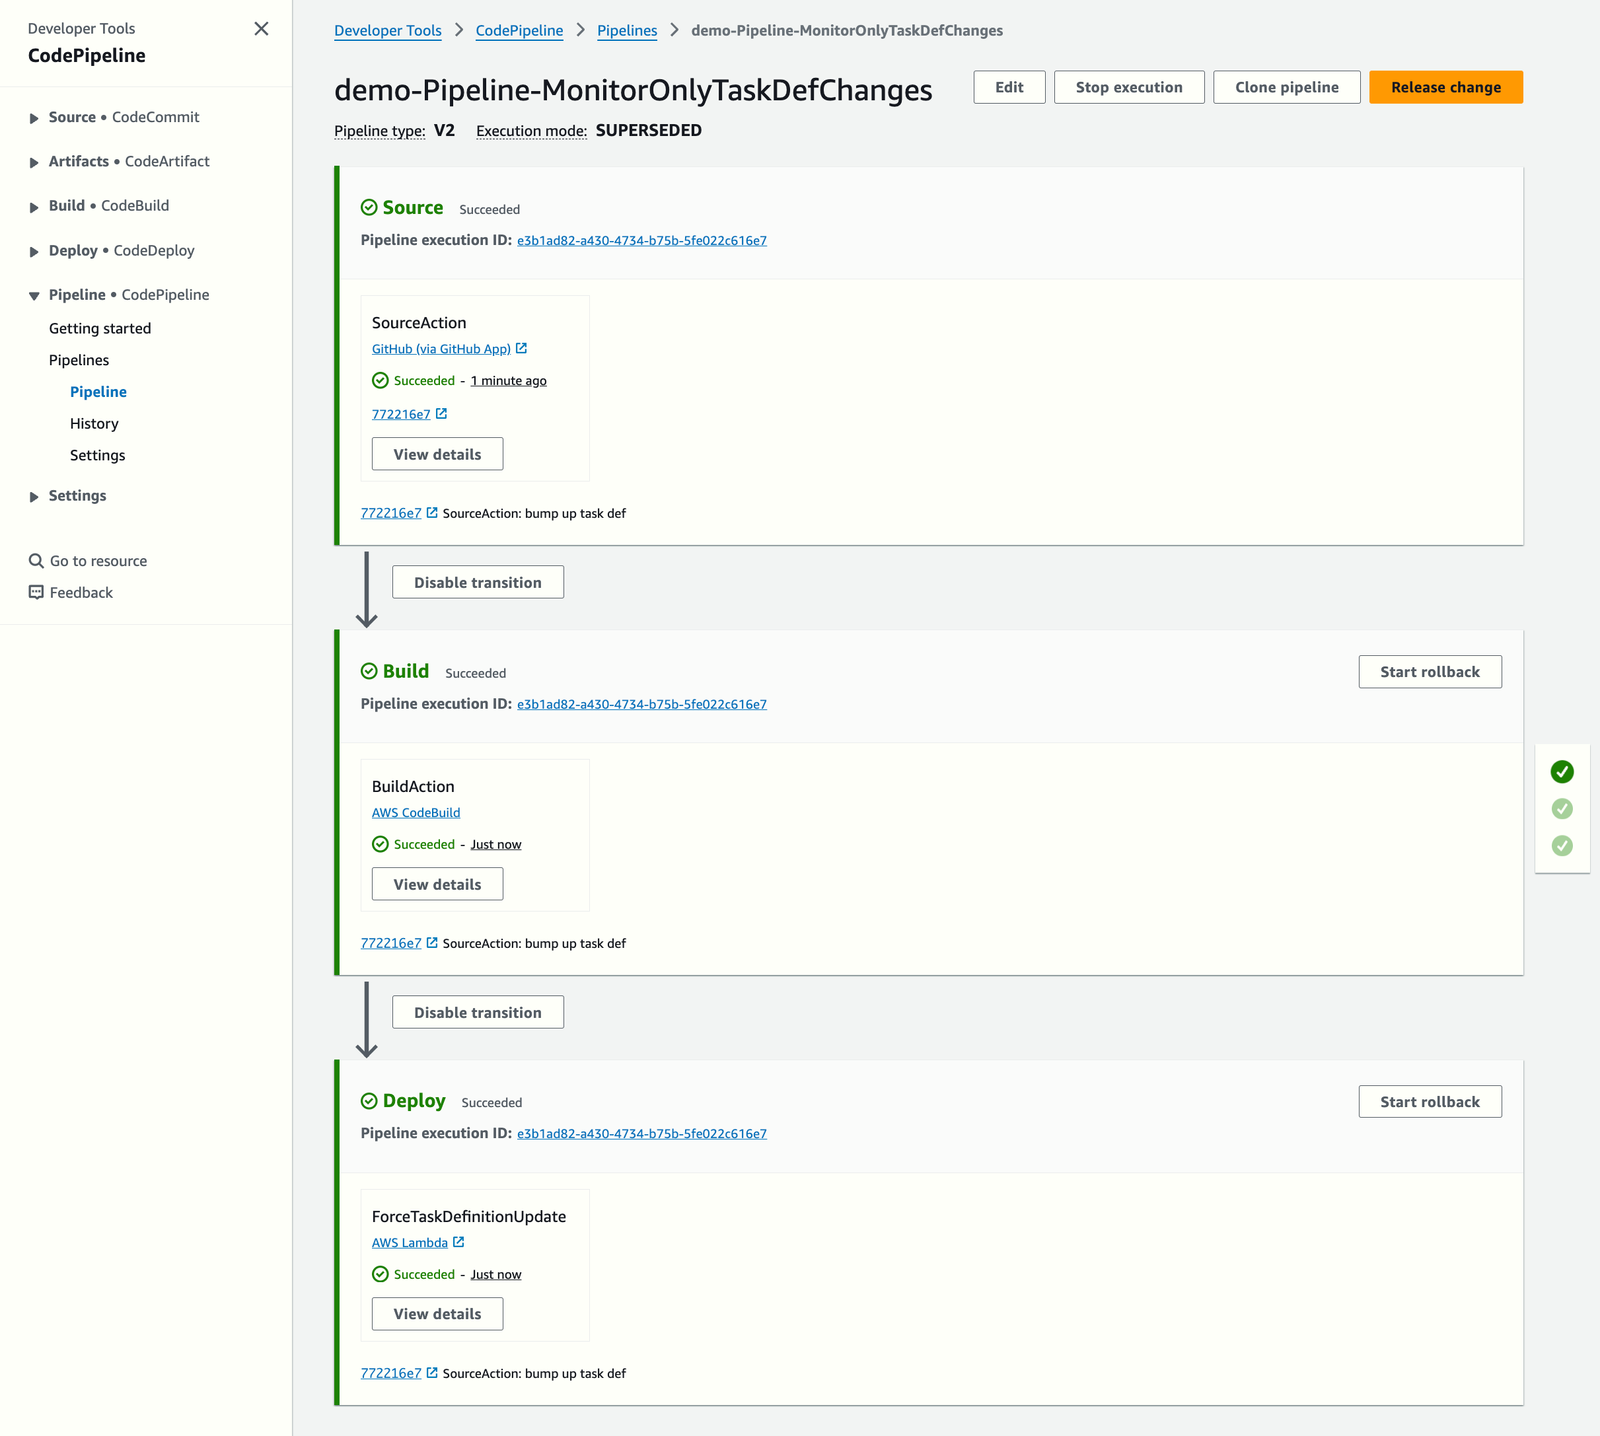The image size is (1600, 1436).
Task: Close the Developer Tools sidebar
Action: coord(261,29)
